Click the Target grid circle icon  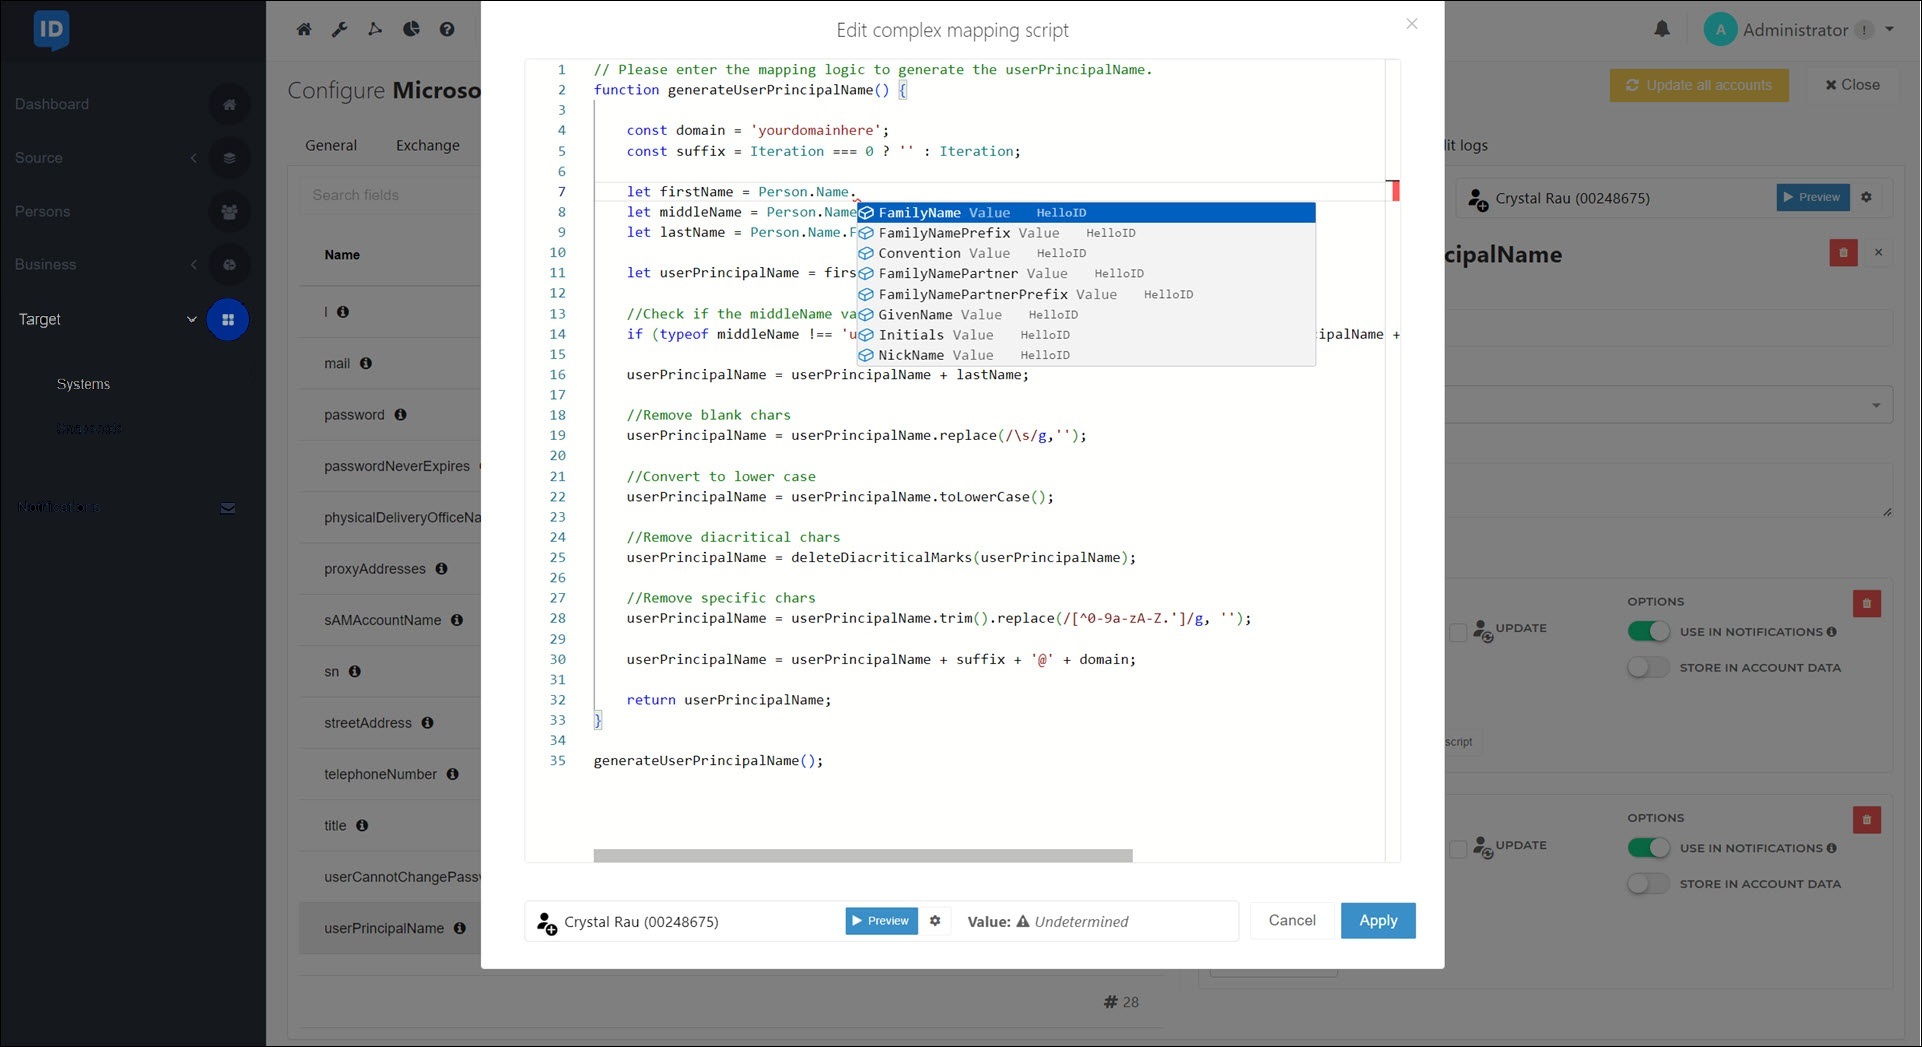tap(228, 320)
